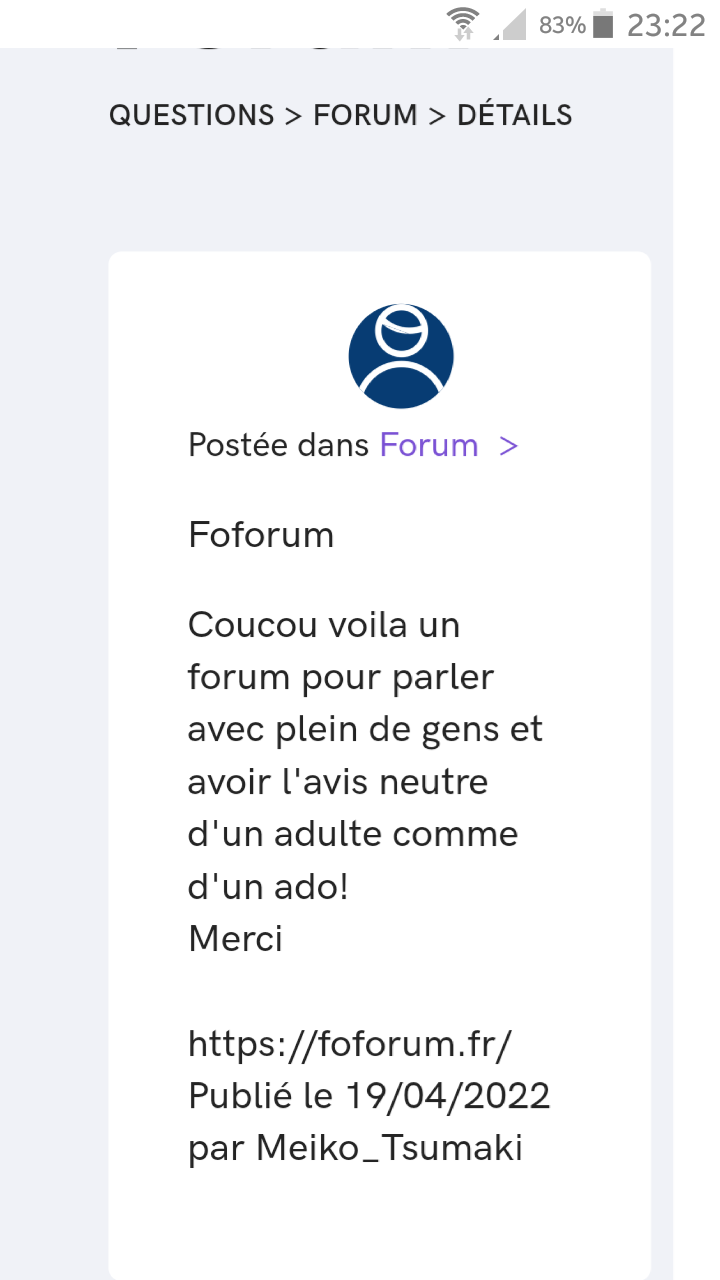Viewport: 720px width, 1280px height.
Task: Click the arrow between QUESTIONS and FORUM
Action: coord(293,115)
